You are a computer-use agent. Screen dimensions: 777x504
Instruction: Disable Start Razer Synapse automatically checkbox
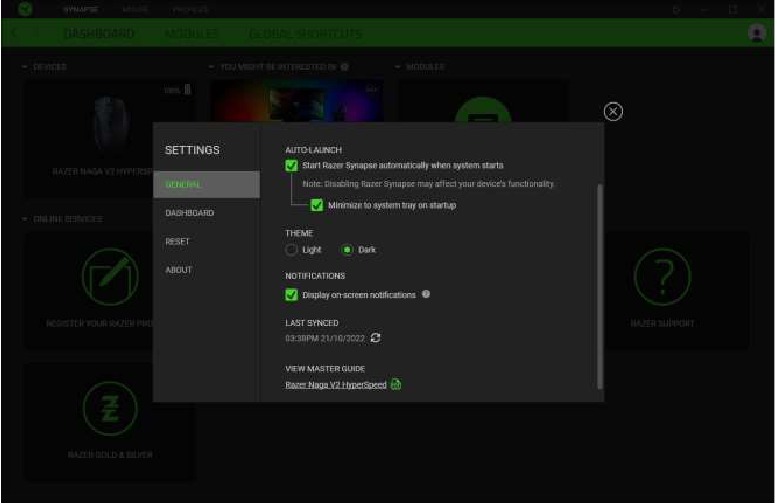click(292, 165)
